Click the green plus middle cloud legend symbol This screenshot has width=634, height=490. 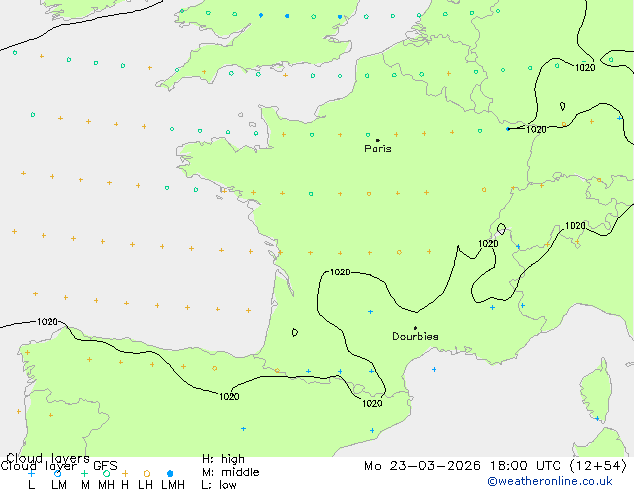coord(84,473)
